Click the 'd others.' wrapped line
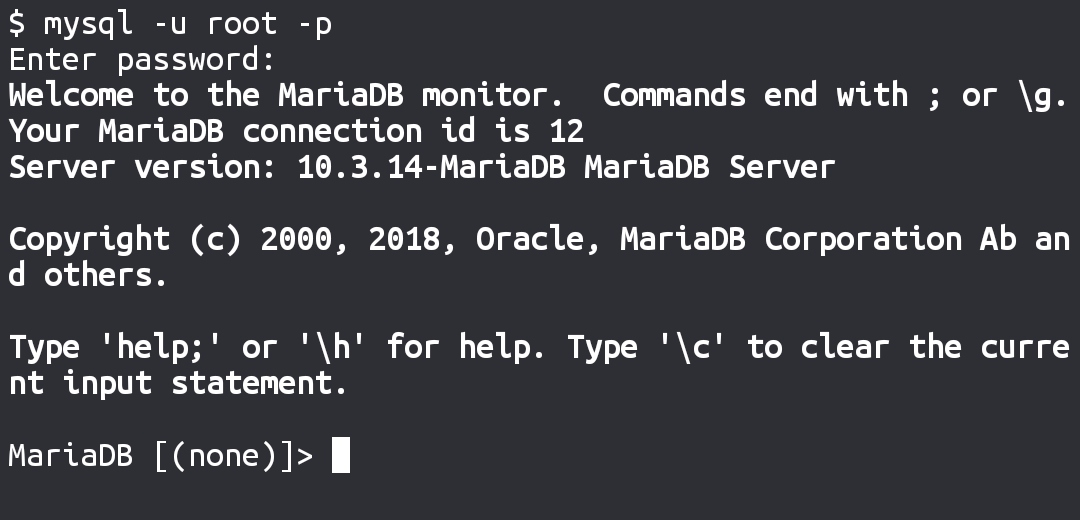This screenshot has width=1080, height=520. 88,275
